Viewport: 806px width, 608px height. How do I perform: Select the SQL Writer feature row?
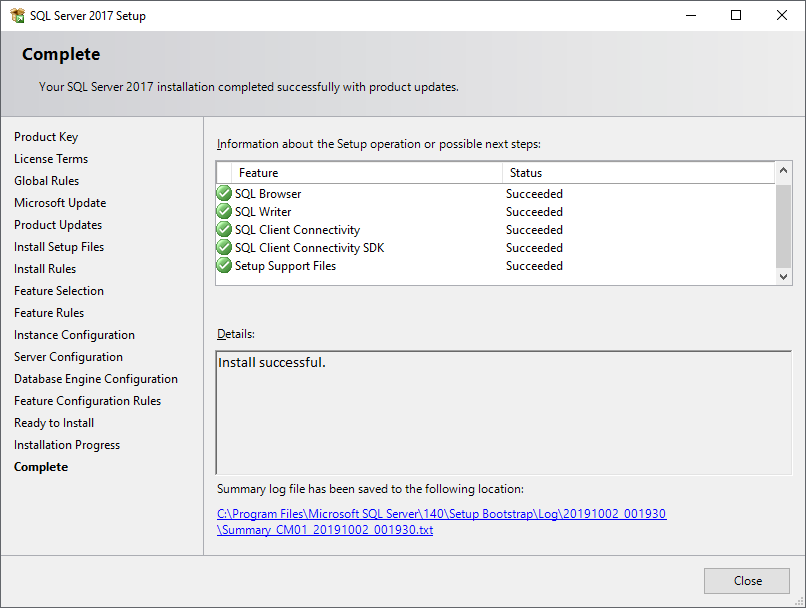(x=263, y=212)
